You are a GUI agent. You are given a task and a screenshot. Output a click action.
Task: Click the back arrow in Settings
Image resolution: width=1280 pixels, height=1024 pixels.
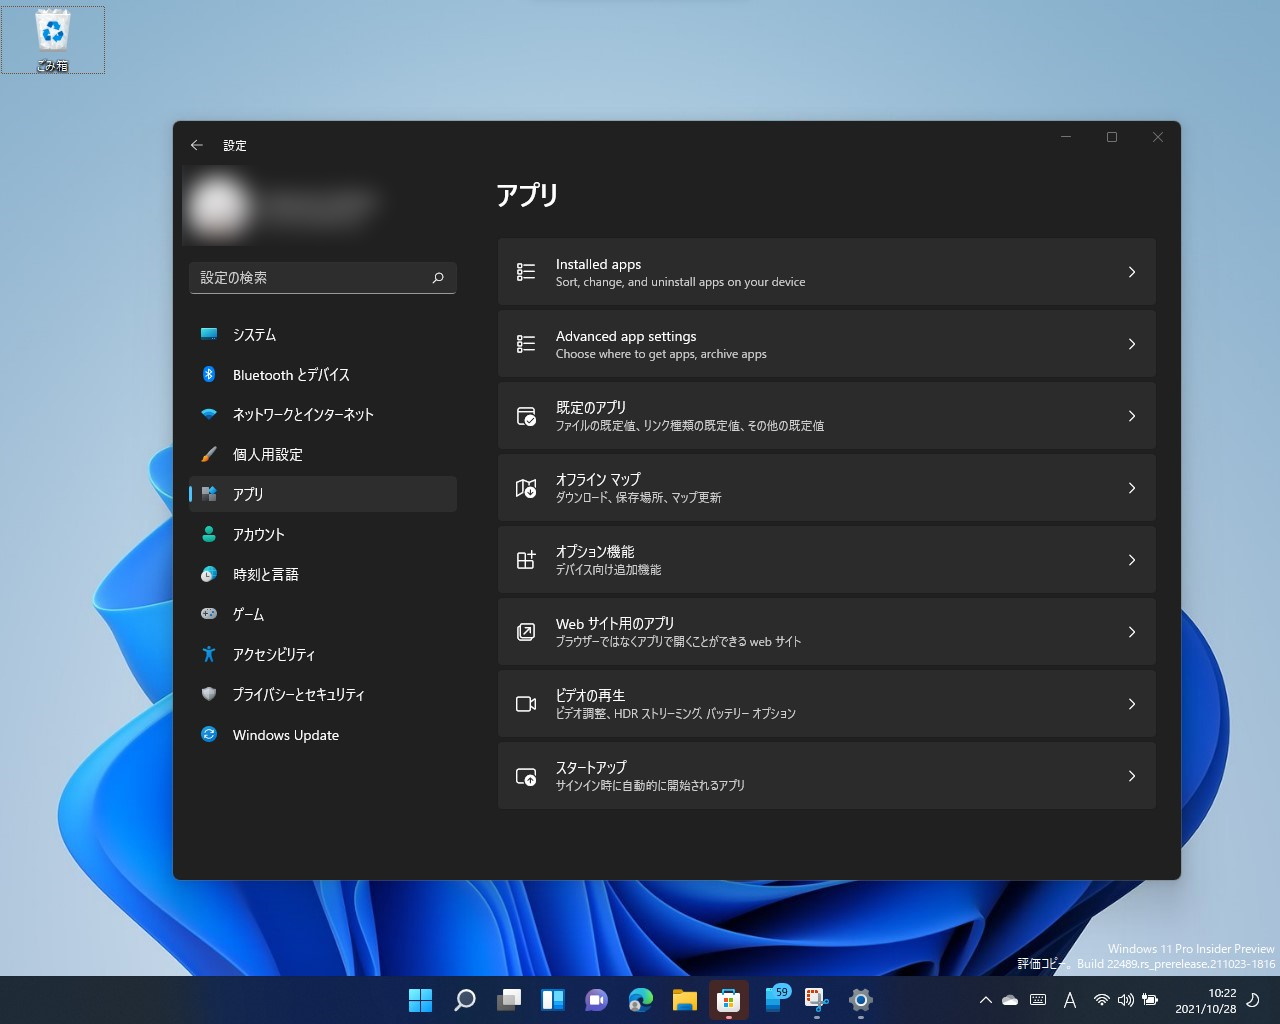point(197,145)
